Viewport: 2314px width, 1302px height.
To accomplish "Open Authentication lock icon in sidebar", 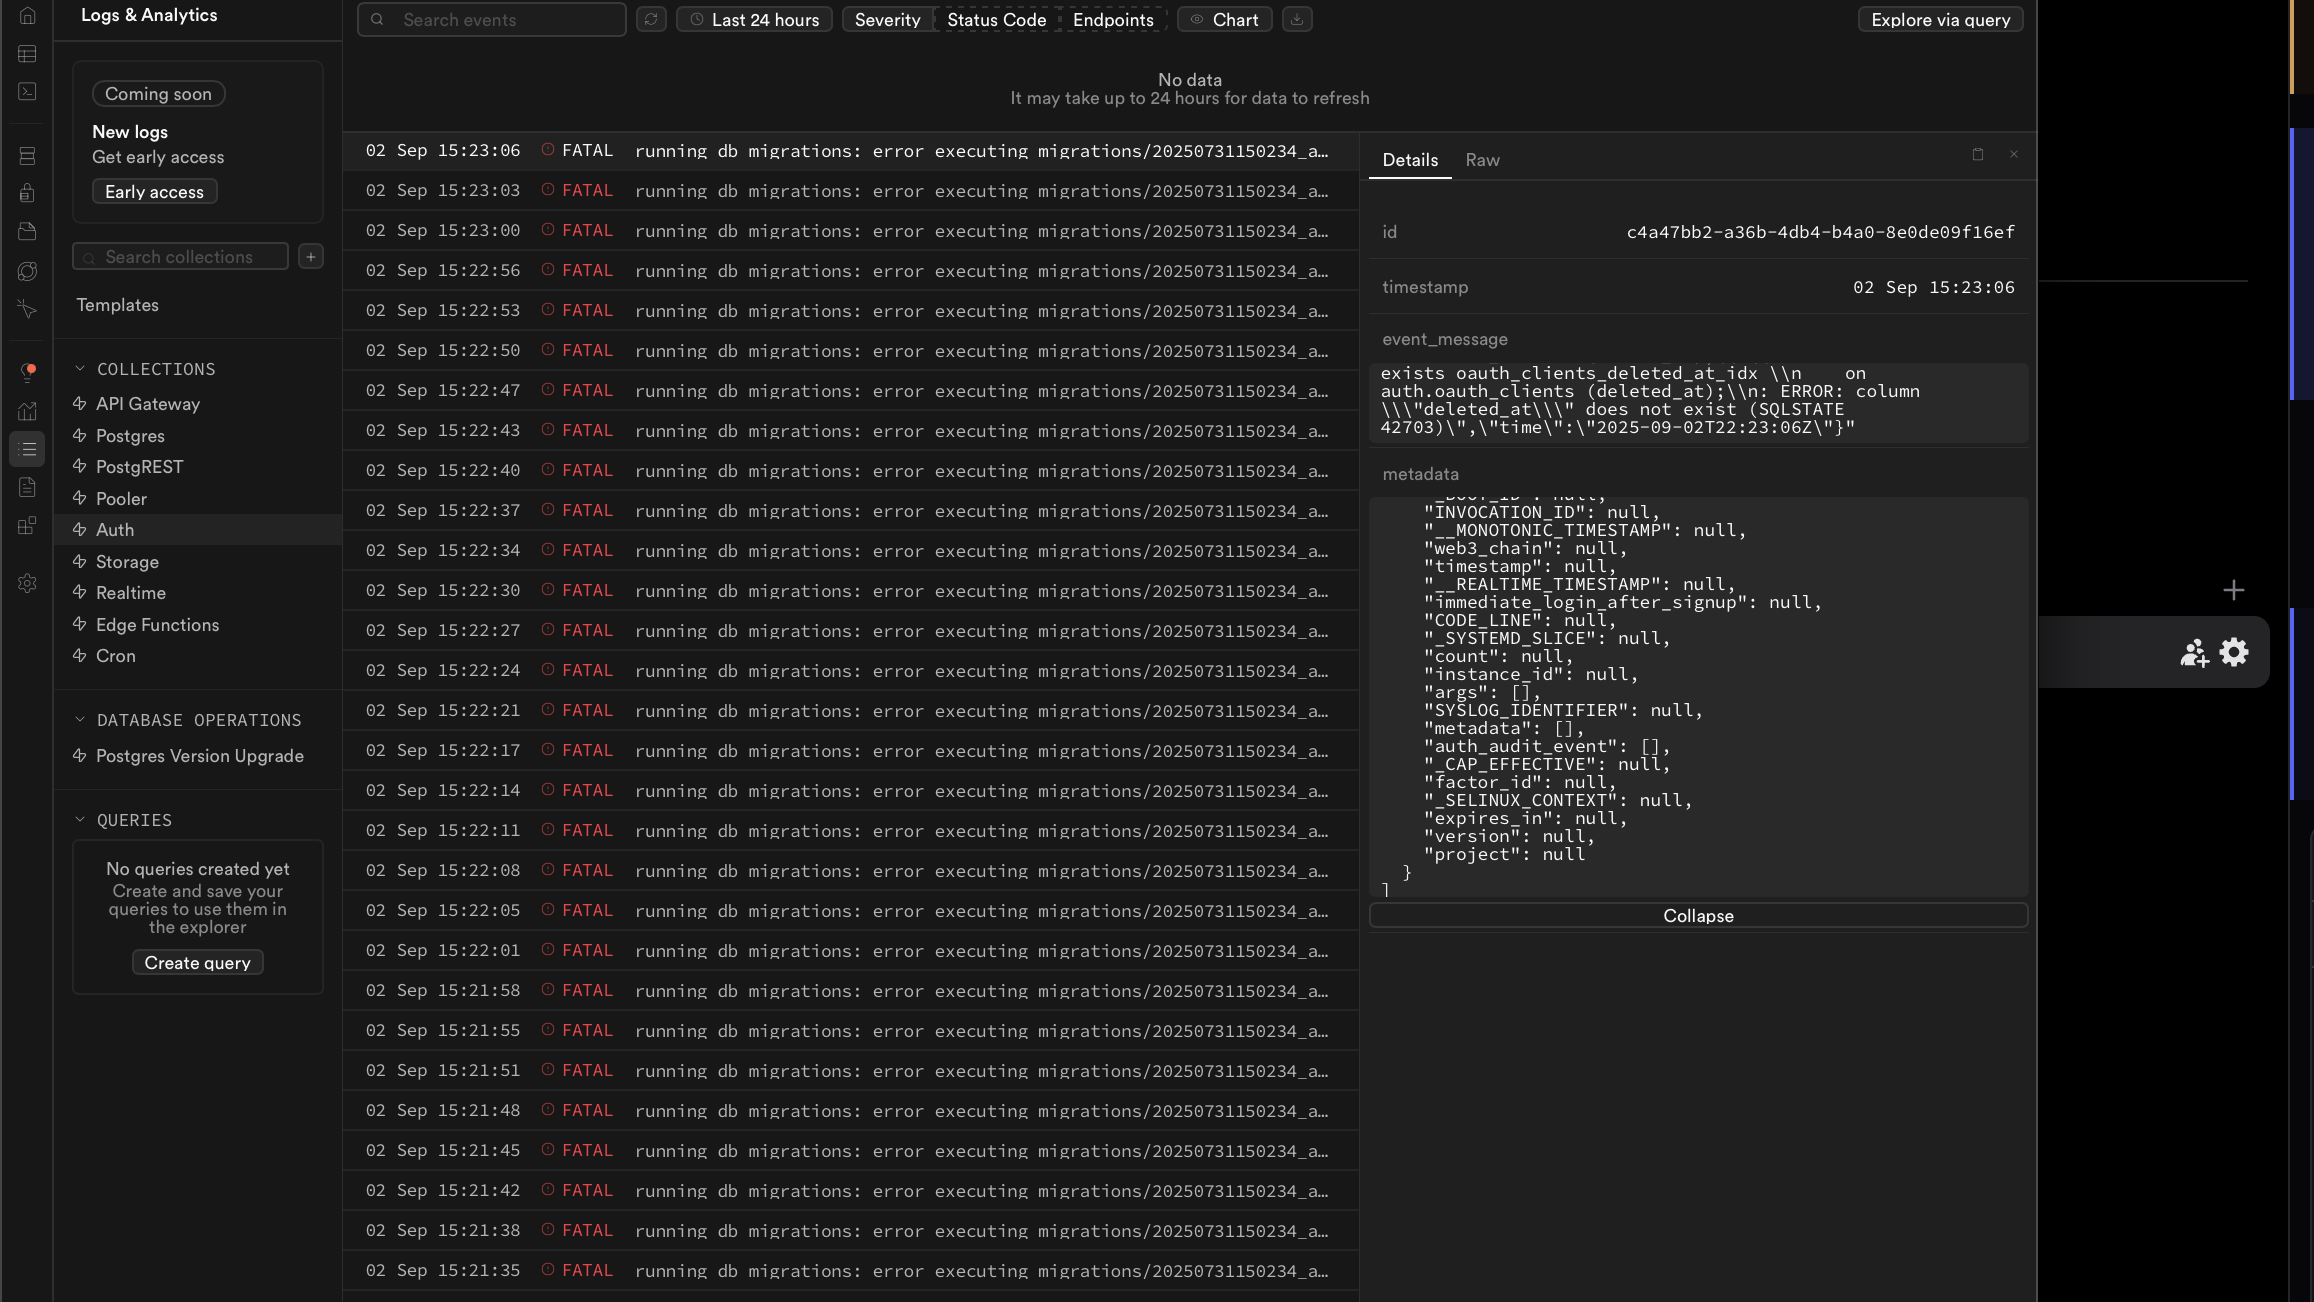I will [x=27, y=193].
